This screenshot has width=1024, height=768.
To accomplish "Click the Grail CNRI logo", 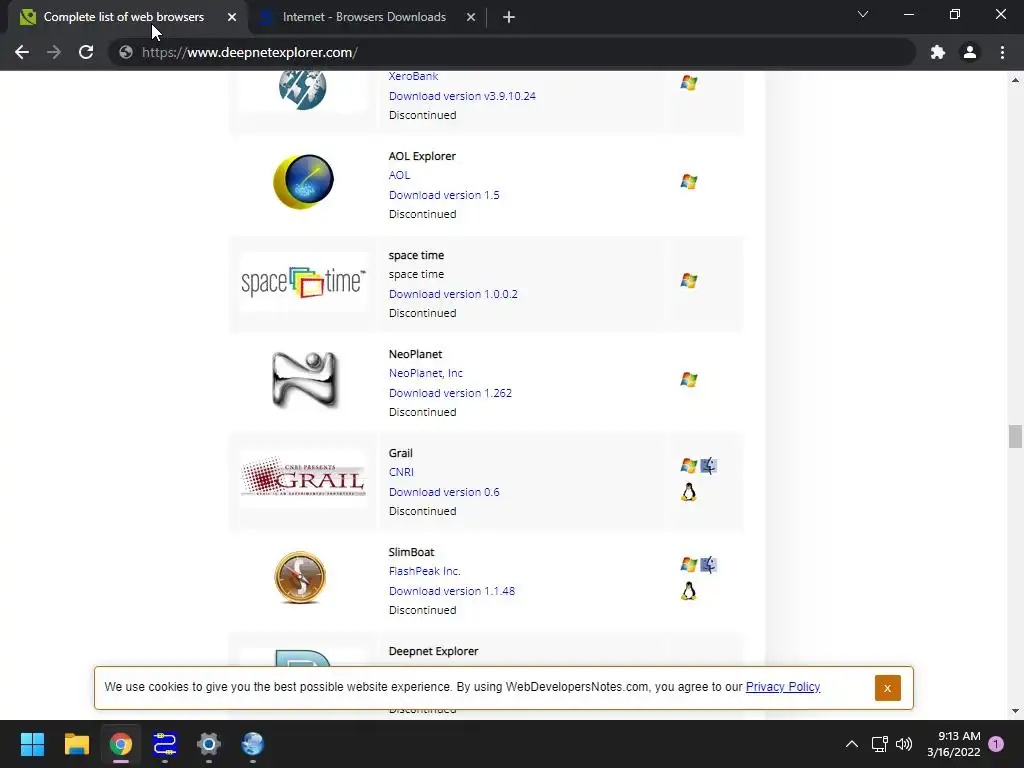I will coord(303,478).
